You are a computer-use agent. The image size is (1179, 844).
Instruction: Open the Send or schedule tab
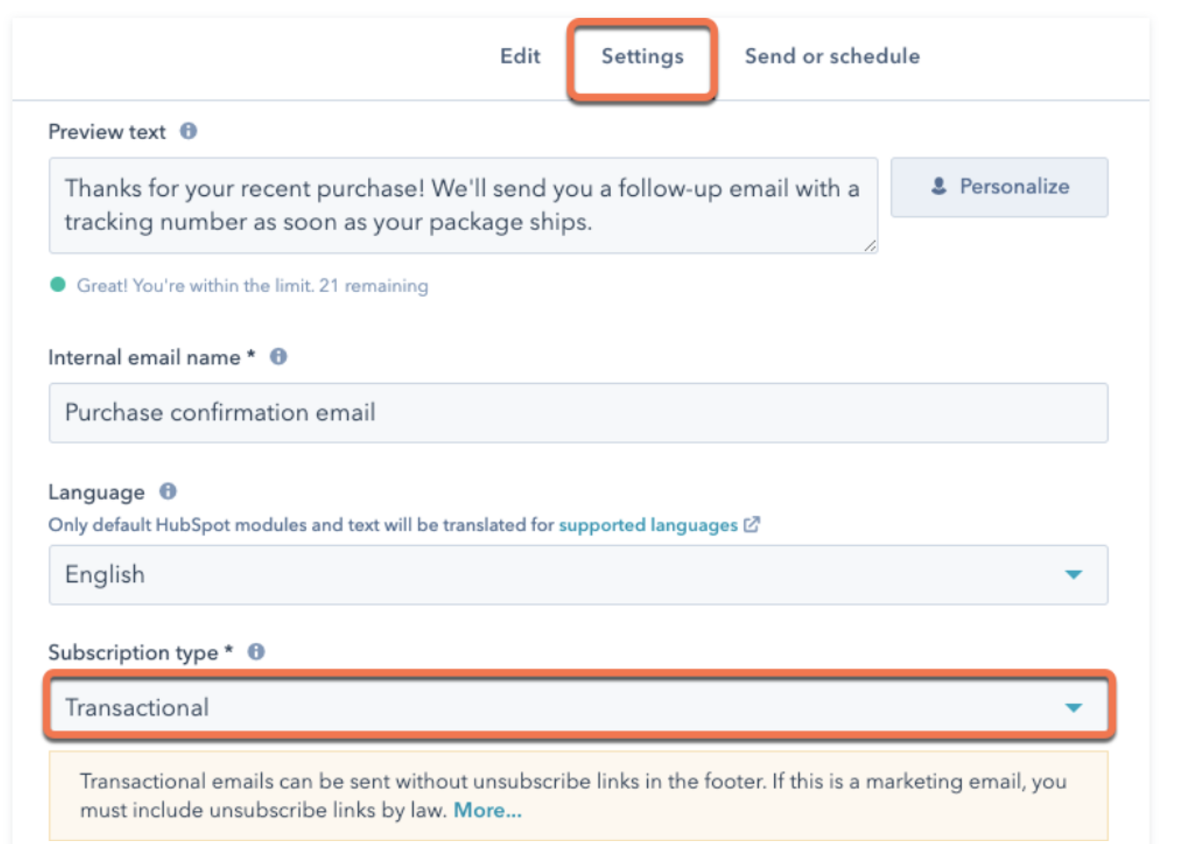click(x=831, y=56)
